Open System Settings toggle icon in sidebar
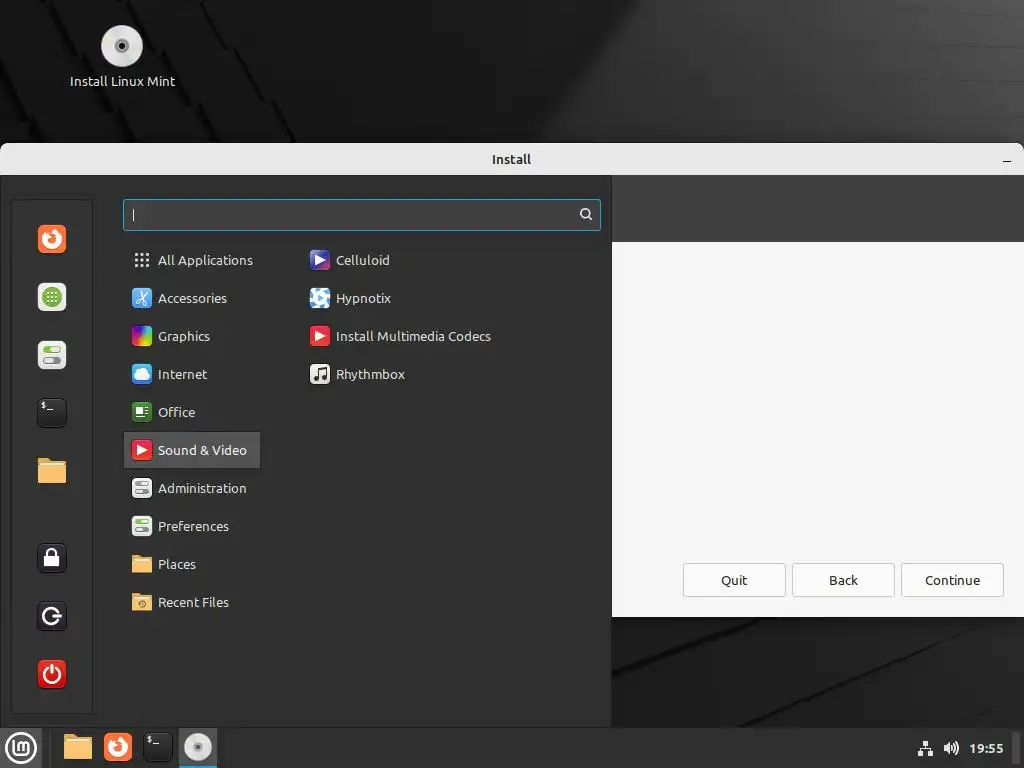 [x=52, y=355]
